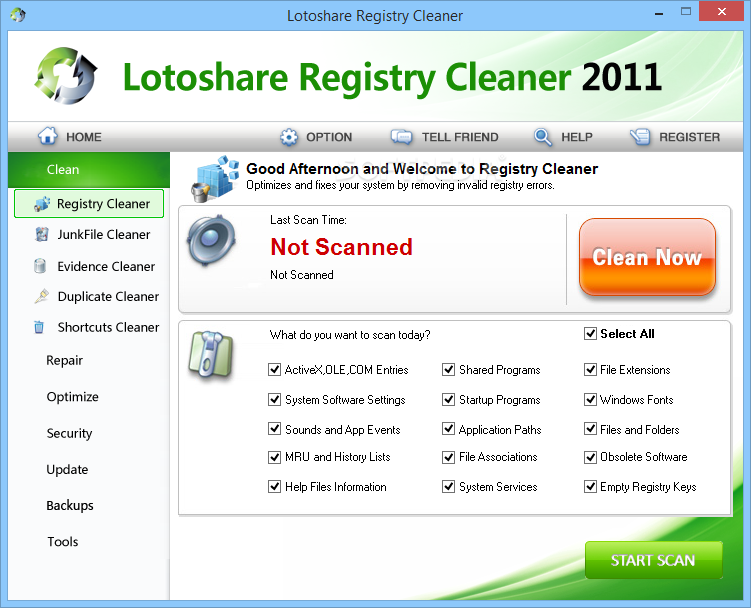The width and height of the screenshot is (751, 608).
Task: Collapse the green Clean section header
Action: (89, 170)
